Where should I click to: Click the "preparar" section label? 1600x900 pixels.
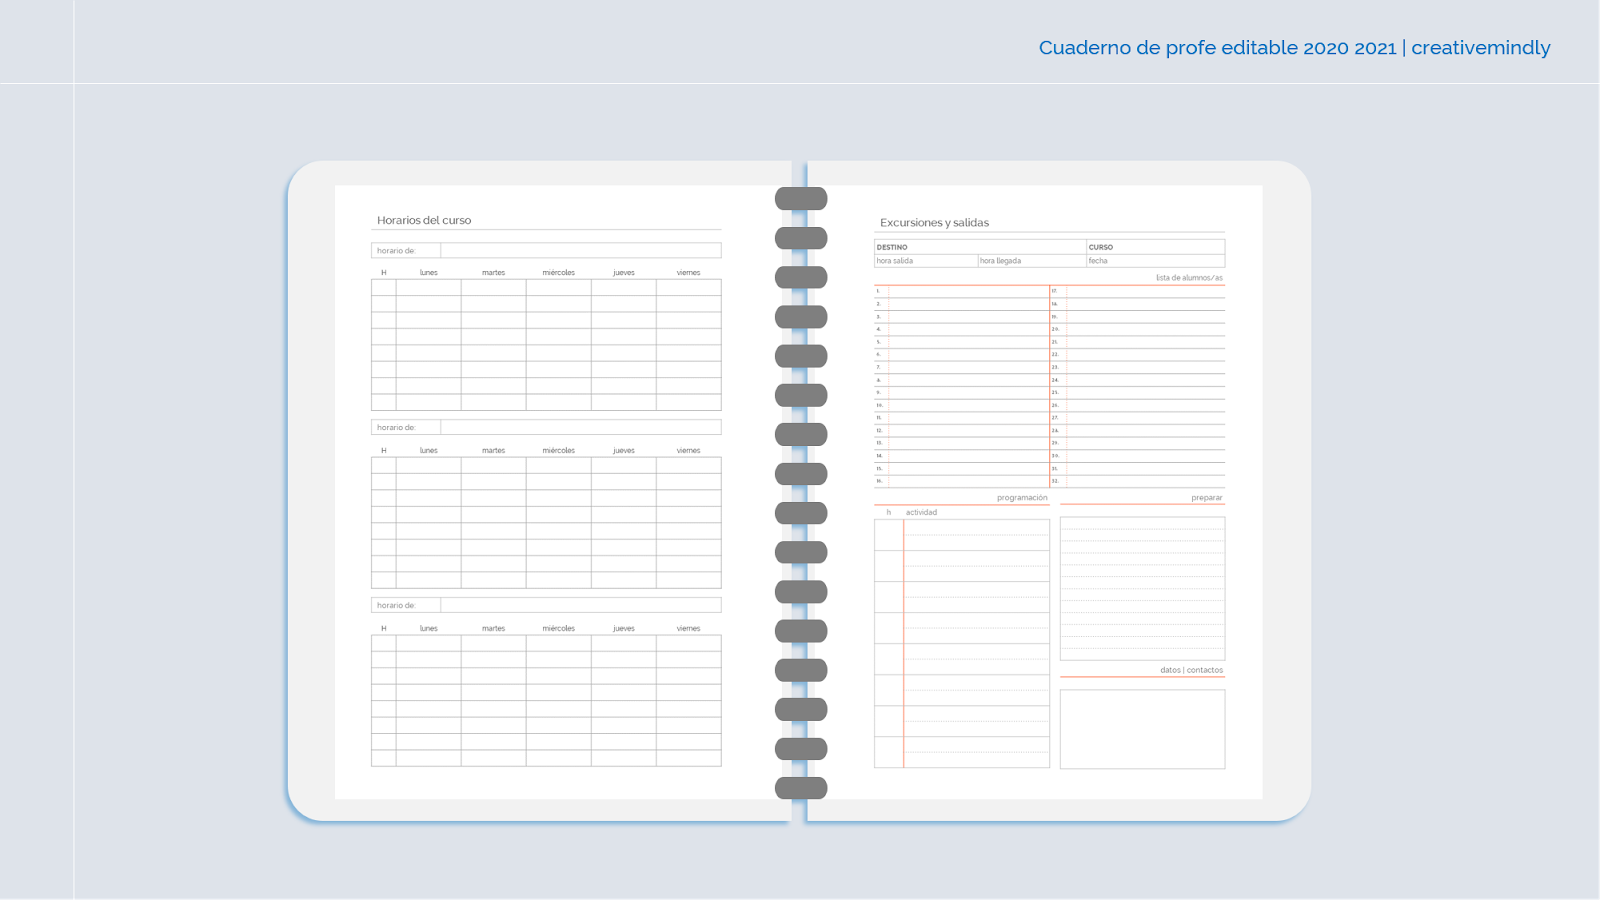click(x=1205, y=497)
